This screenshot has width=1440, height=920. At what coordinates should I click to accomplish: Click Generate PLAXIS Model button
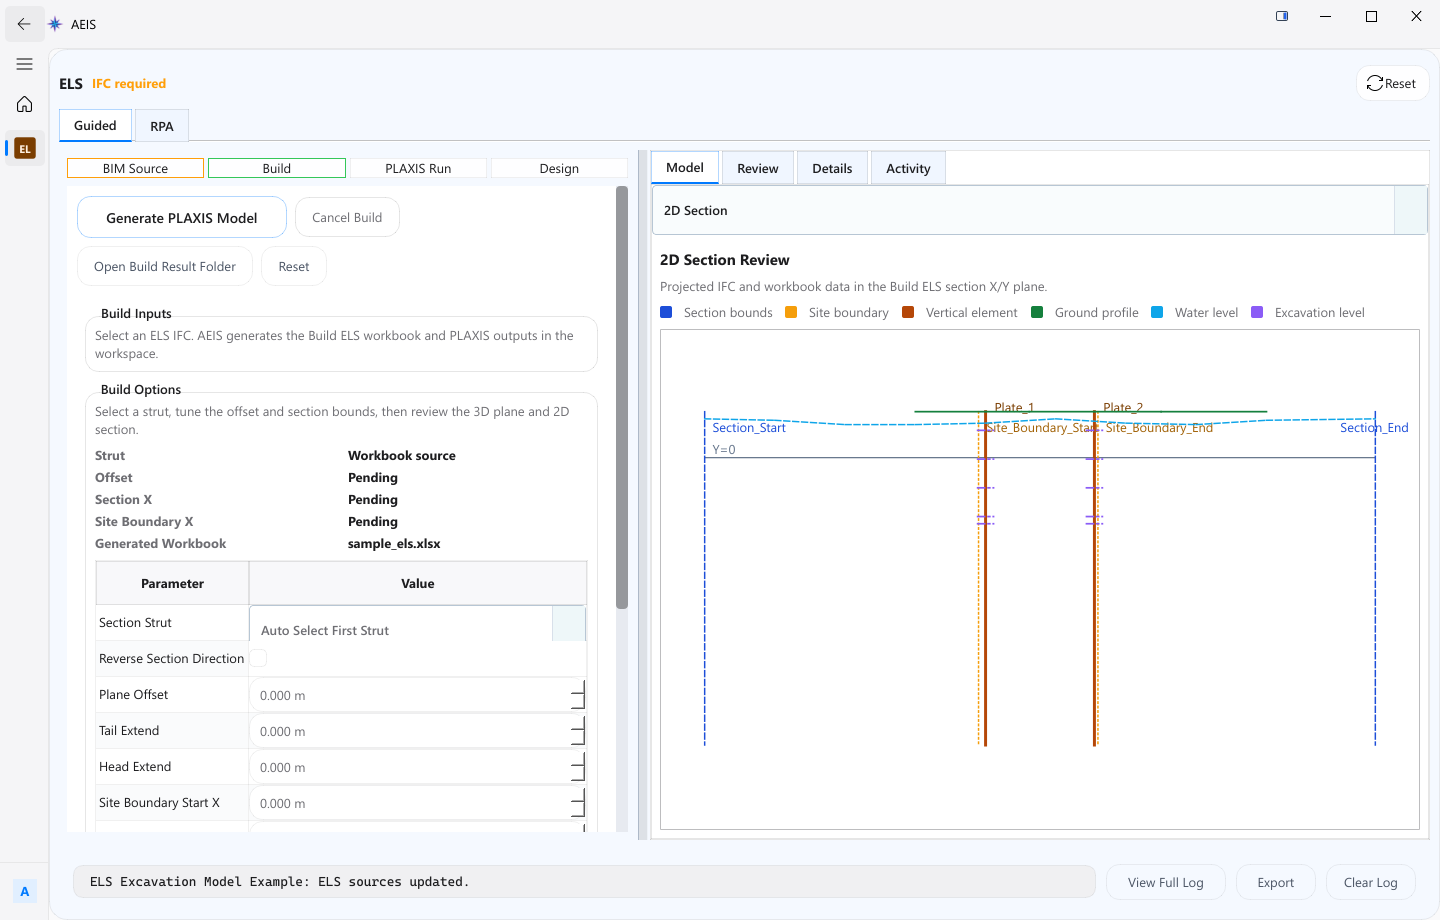tap(182, 218)
